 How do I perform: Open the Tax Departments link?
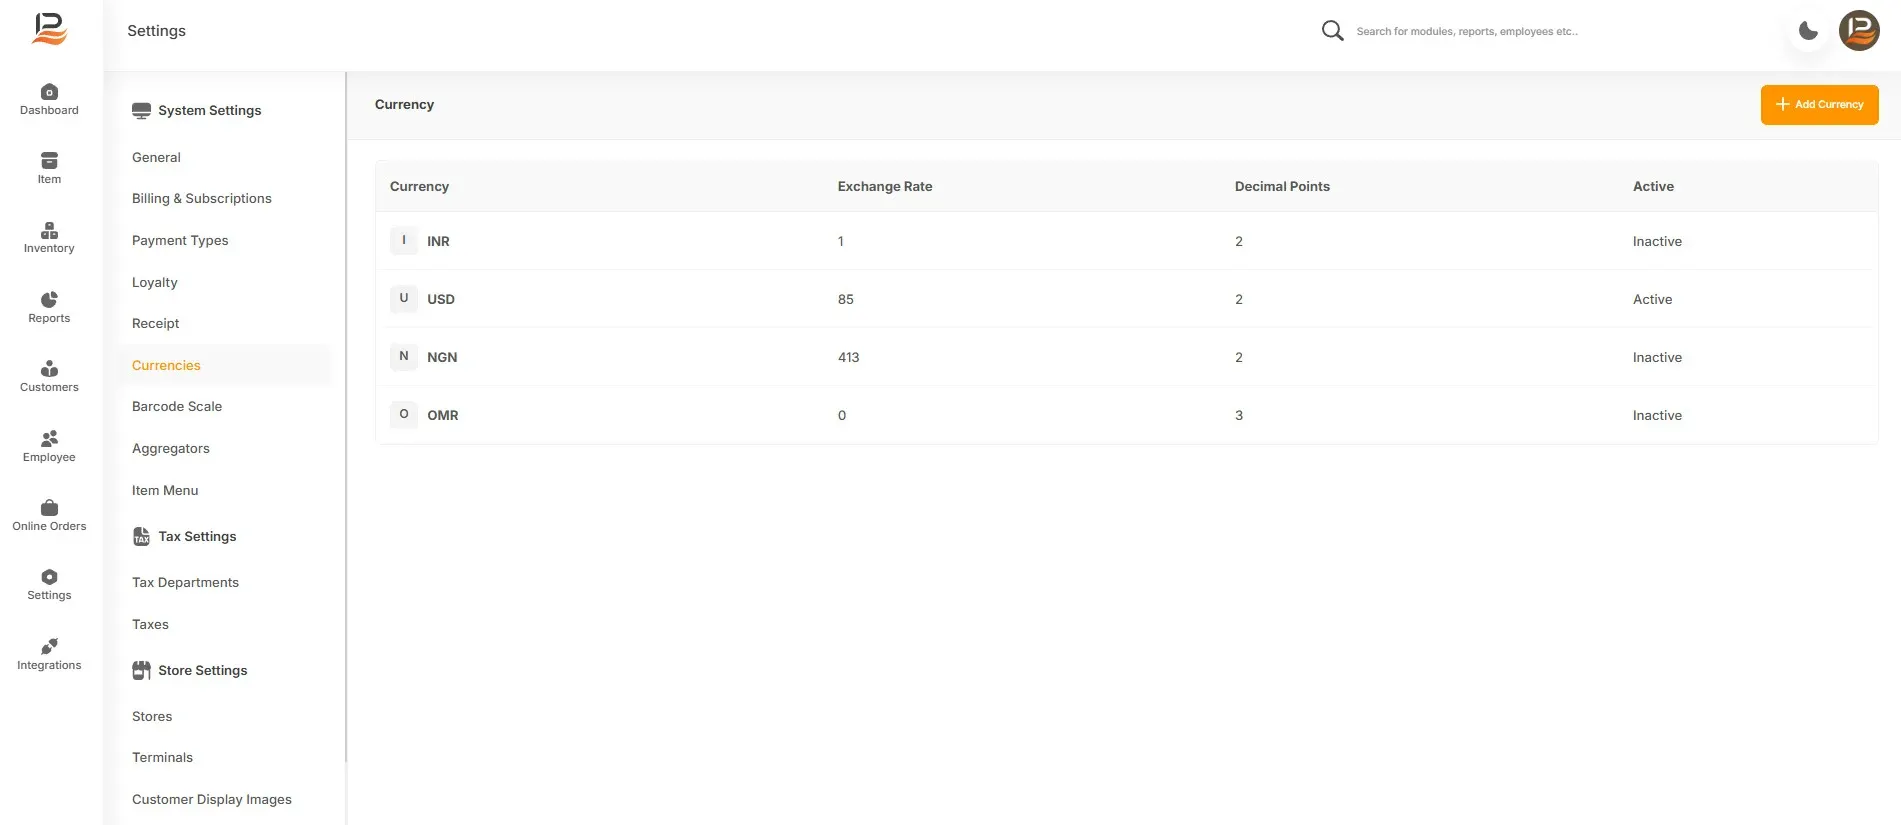click(x=185, y=583)
